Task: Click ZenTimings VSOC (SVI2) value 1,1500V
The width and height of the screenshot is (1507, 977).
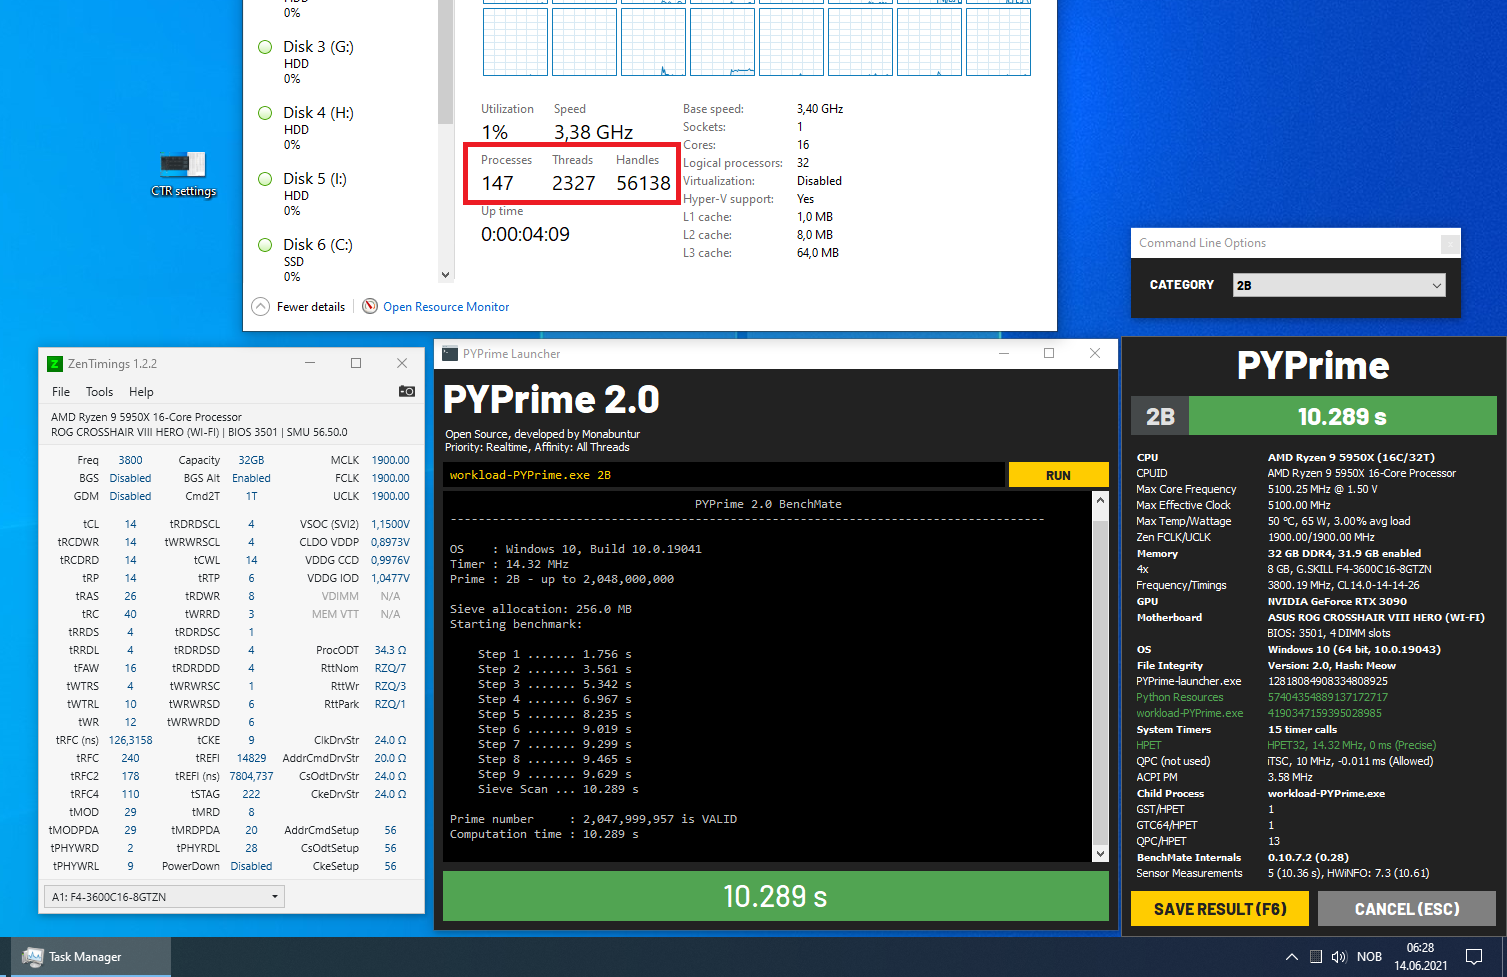Action: point(390,524)
